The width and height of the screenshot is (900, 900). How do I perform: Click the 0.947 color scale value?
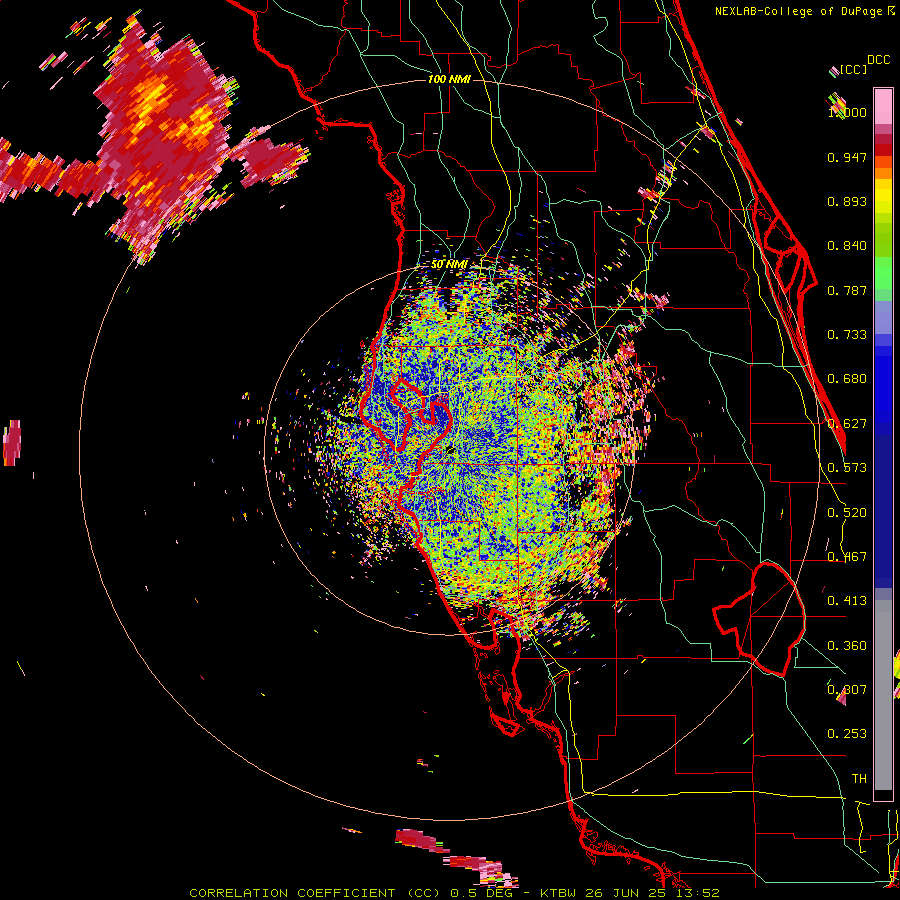pos(847,157)
